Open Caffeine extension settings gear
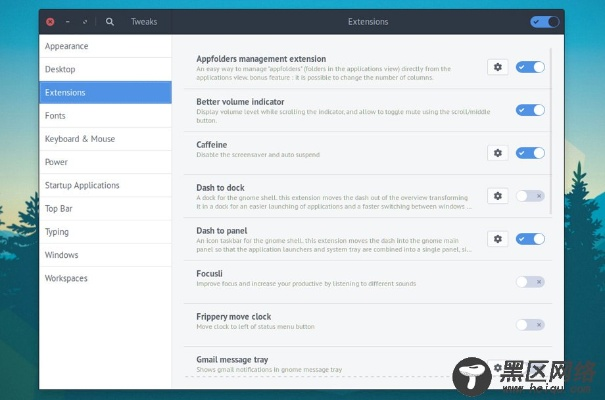The image size is (605, 400). pos(497,153)
